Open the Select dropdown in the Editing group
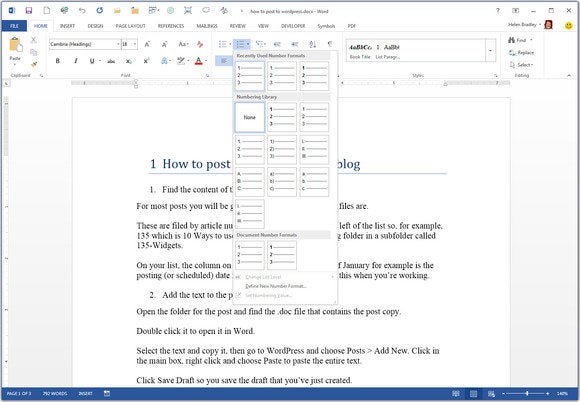580x402 pixels. tap(522, 65)
